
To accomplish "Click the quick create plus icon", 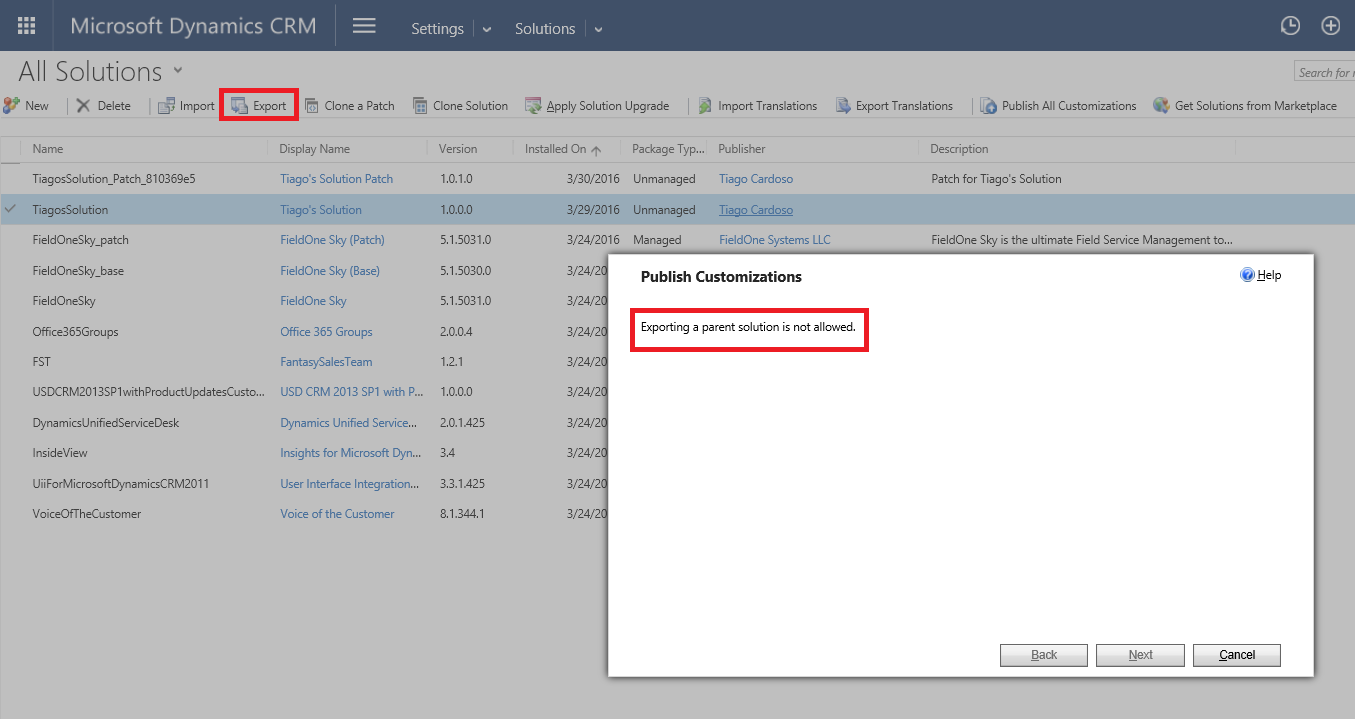I will [x=1330, y=27].
